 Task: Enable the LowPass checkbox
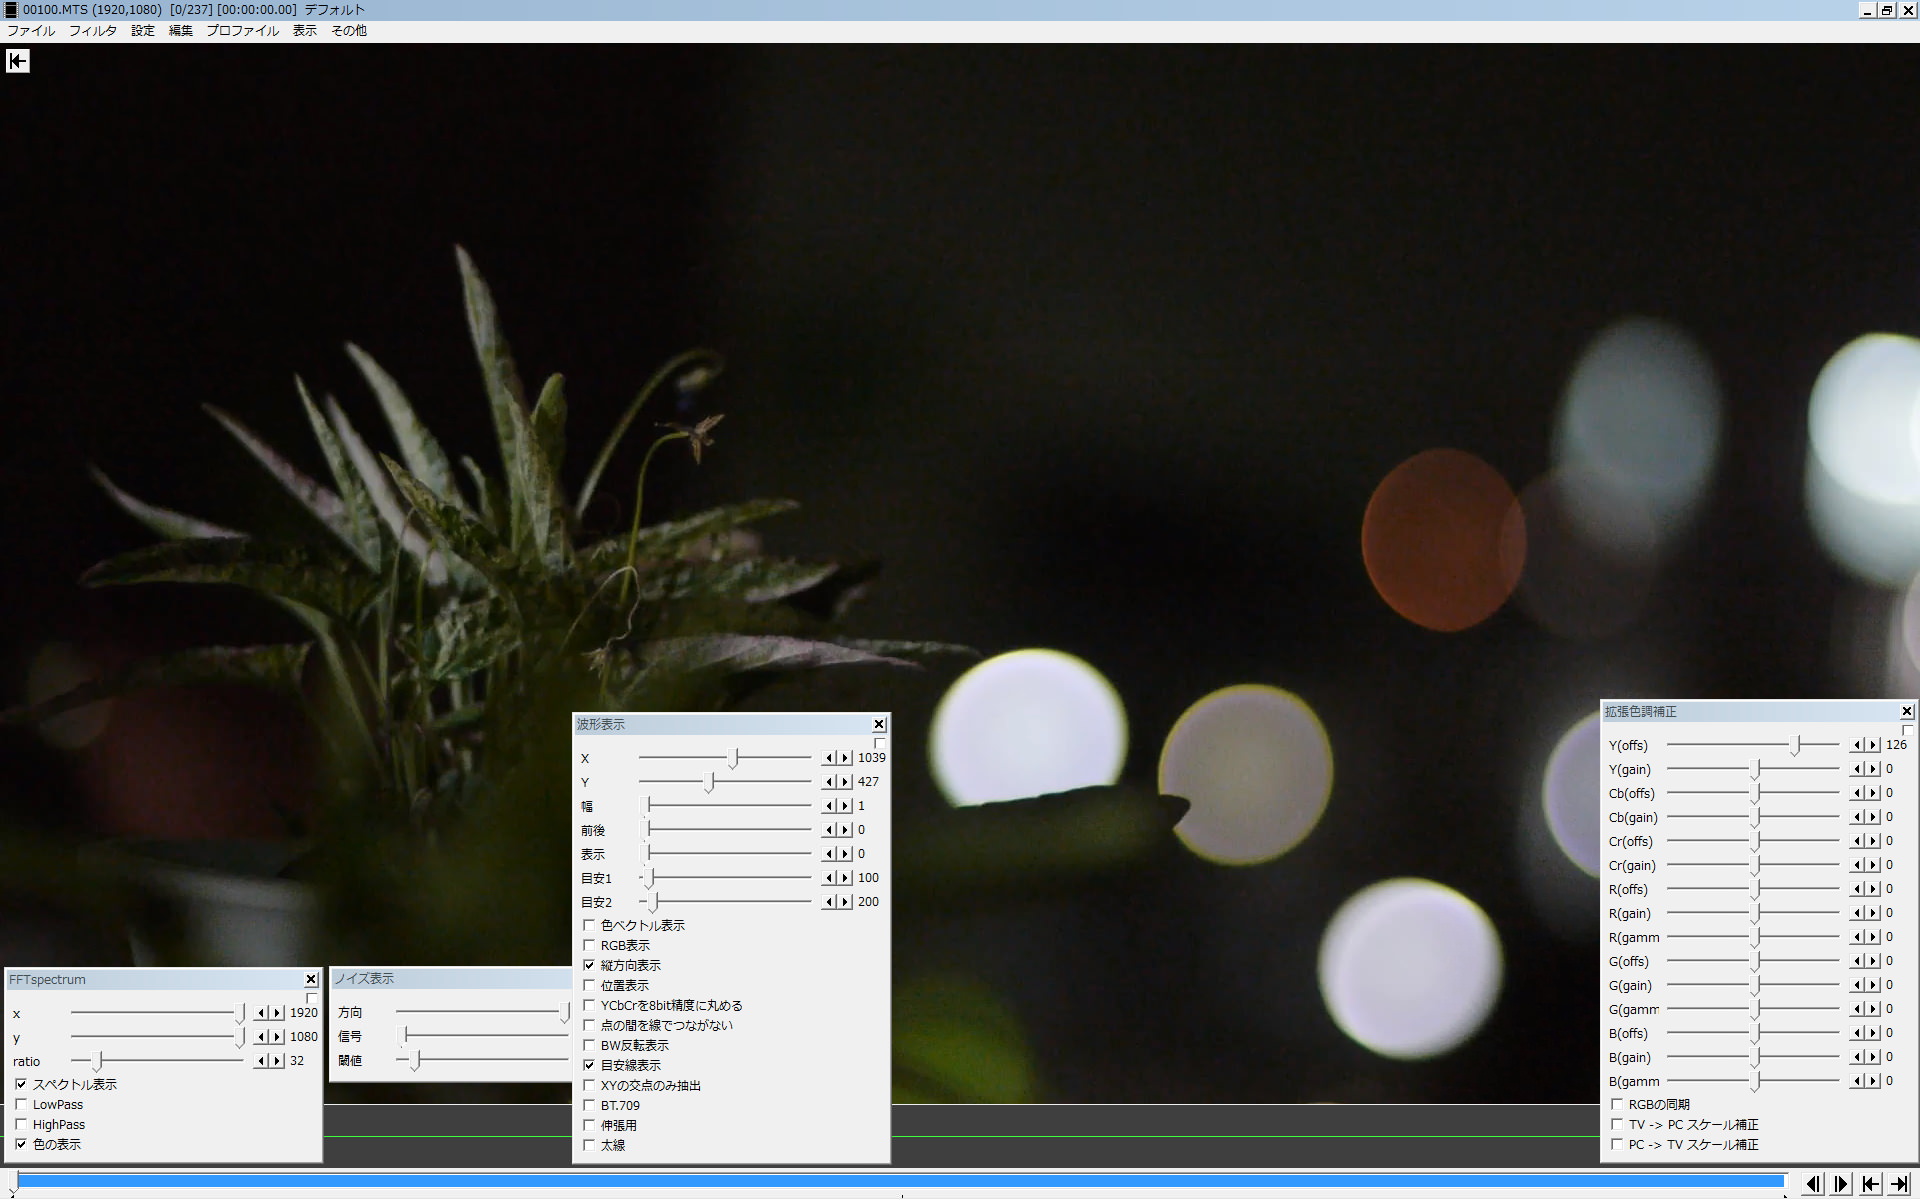21,1104
